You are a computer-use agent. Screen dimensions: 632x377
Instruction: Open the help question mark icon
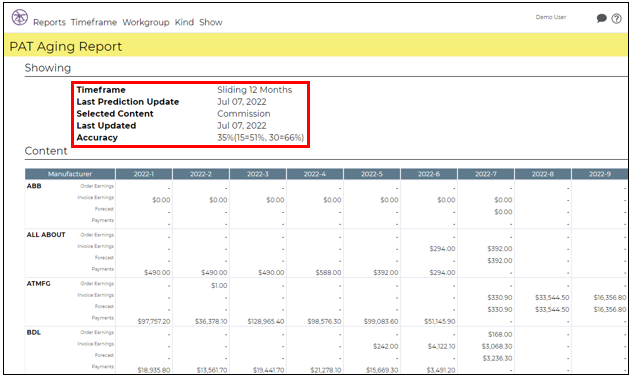point(616,18)
